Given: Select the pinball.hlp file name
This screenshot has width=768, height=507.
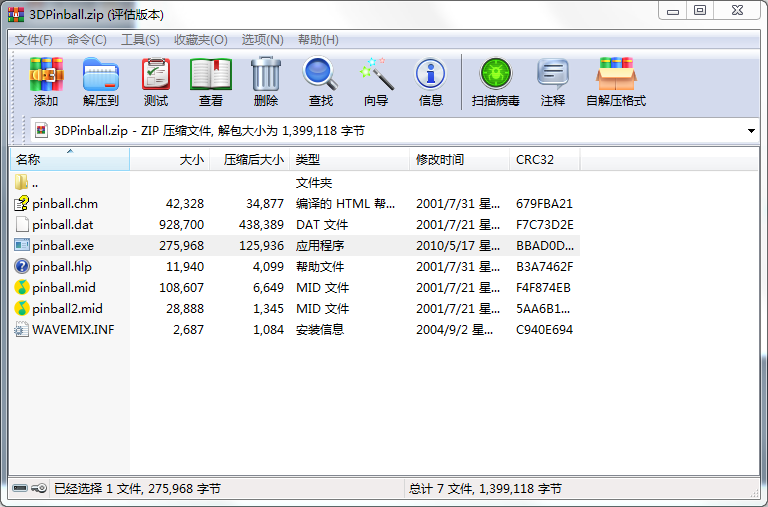Looking at the screenshot, I should point(62,267).
